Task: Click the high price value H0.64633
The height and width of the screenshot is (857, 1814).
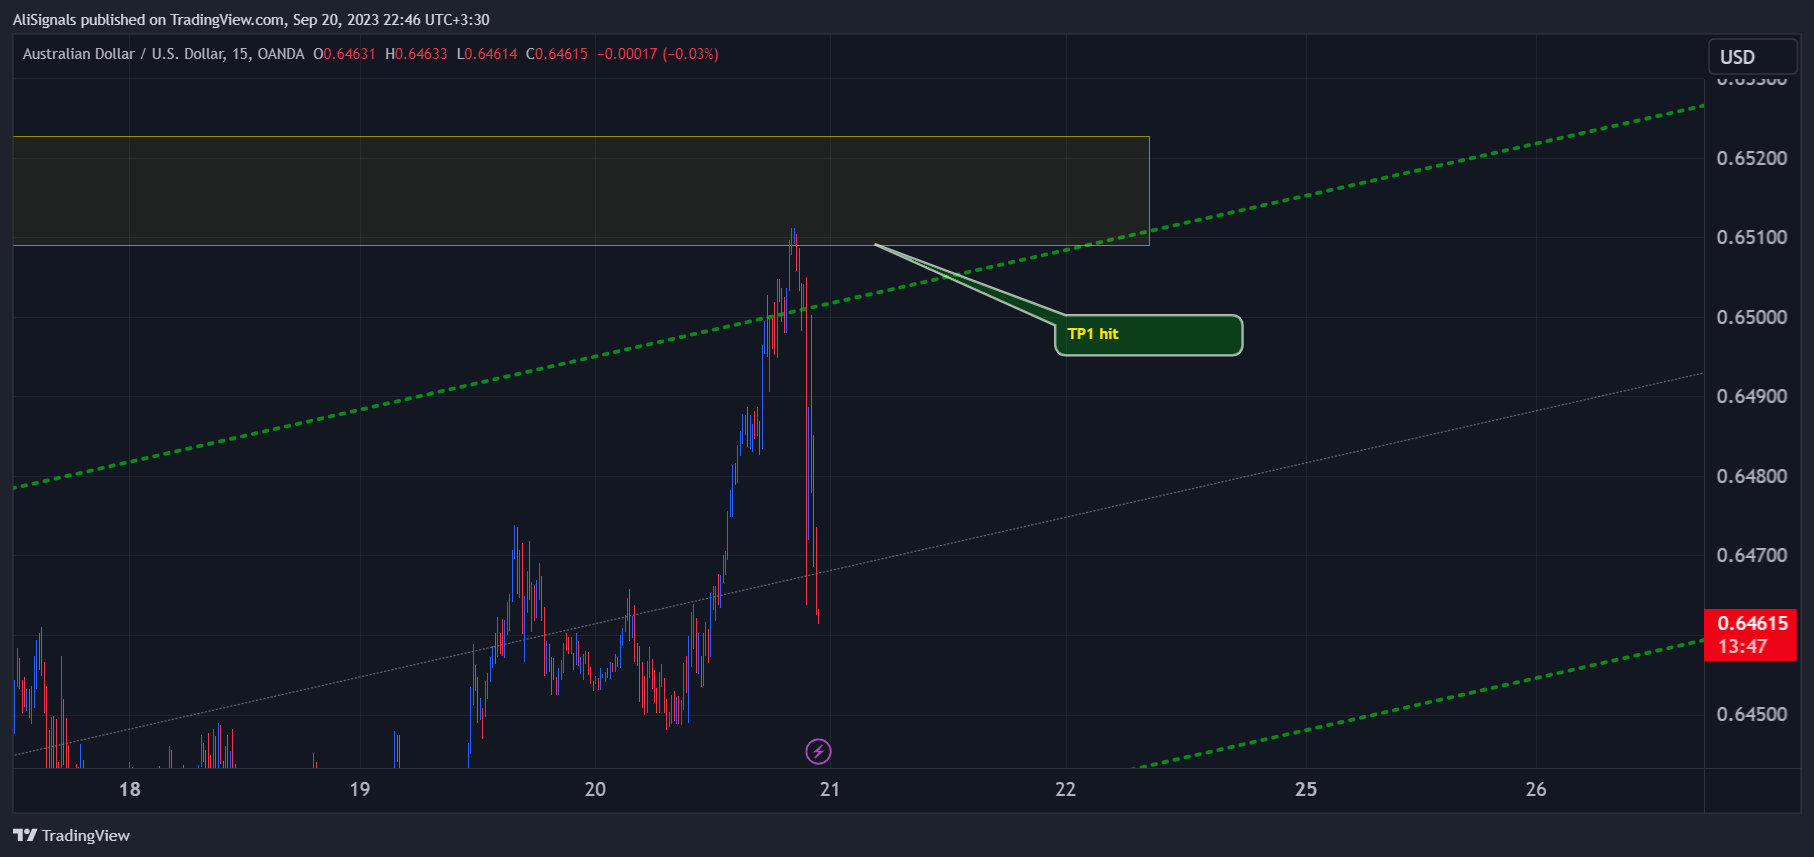Action: pyautogui.click(x=416, y=54)
